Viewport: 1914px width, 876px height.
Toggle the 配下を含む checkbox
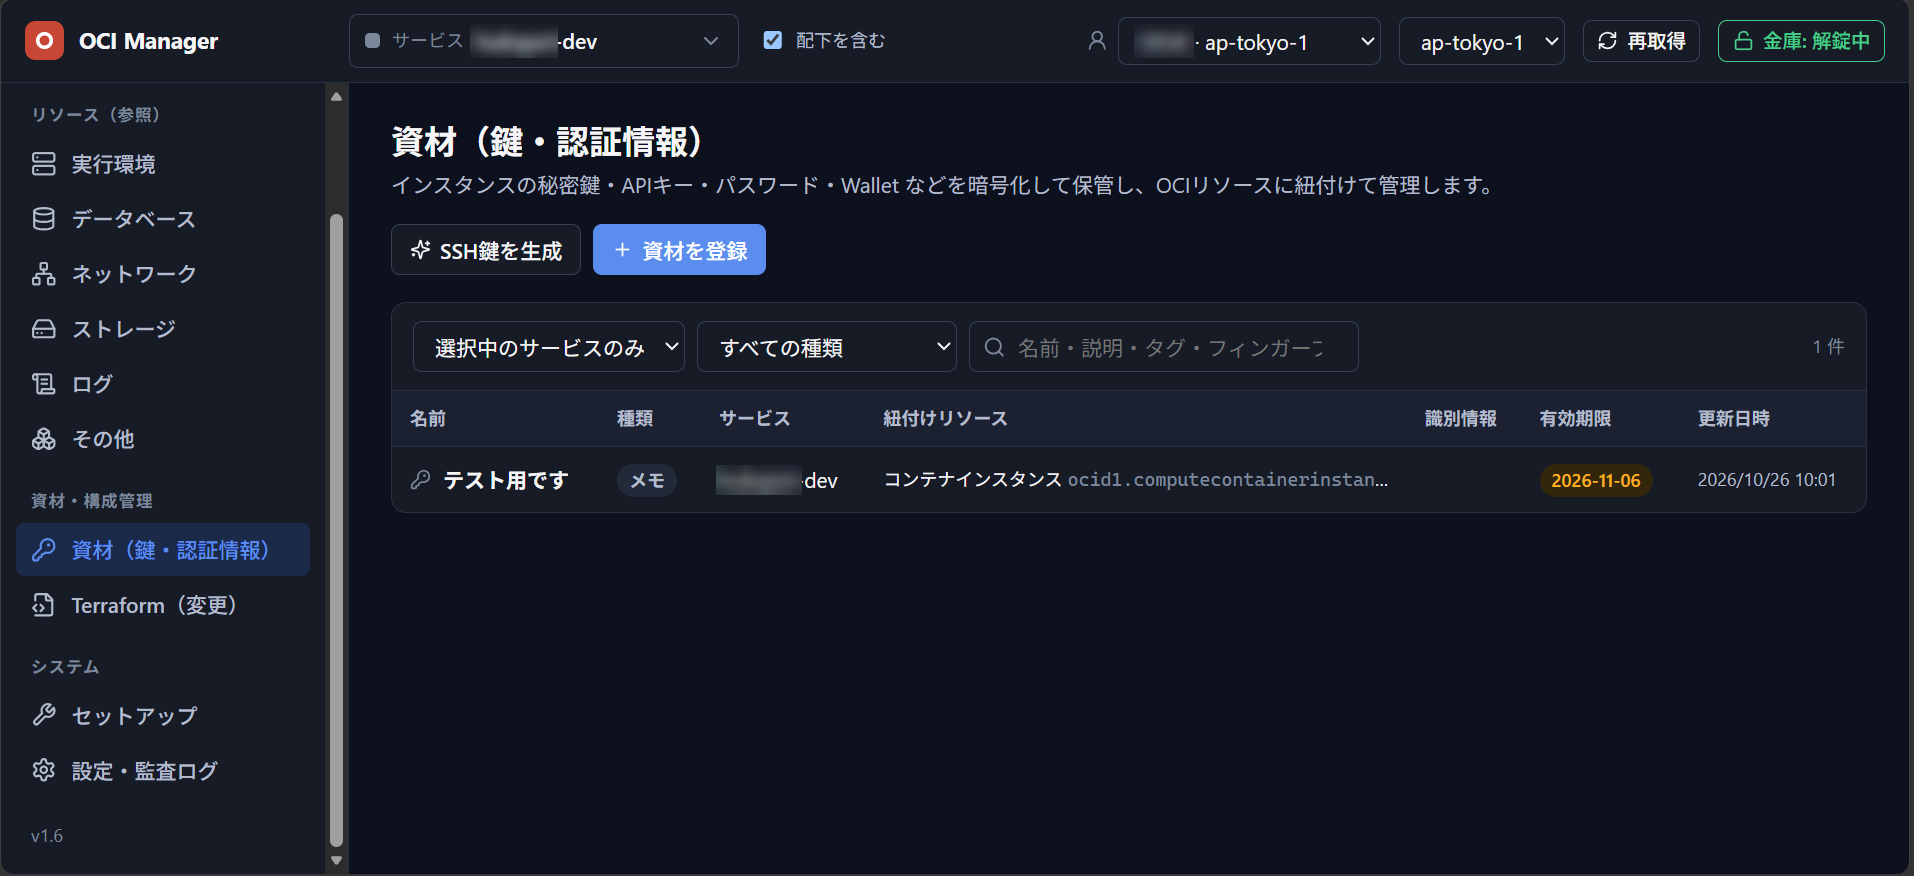772,40
